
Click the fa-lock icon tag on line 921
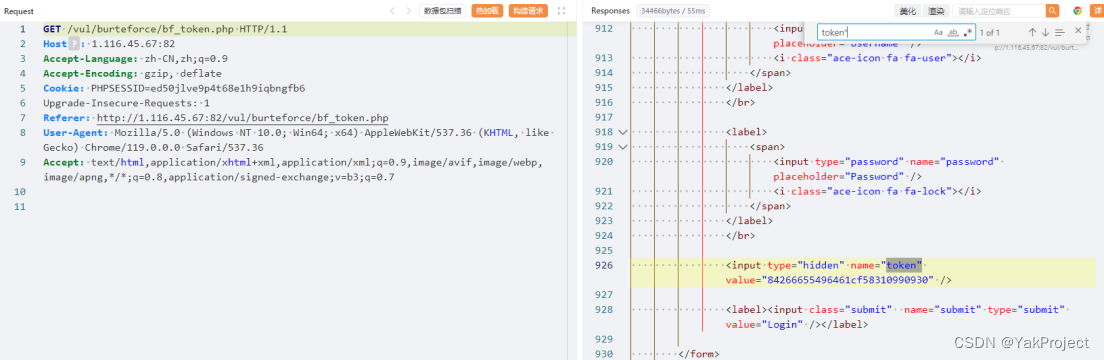877,191
